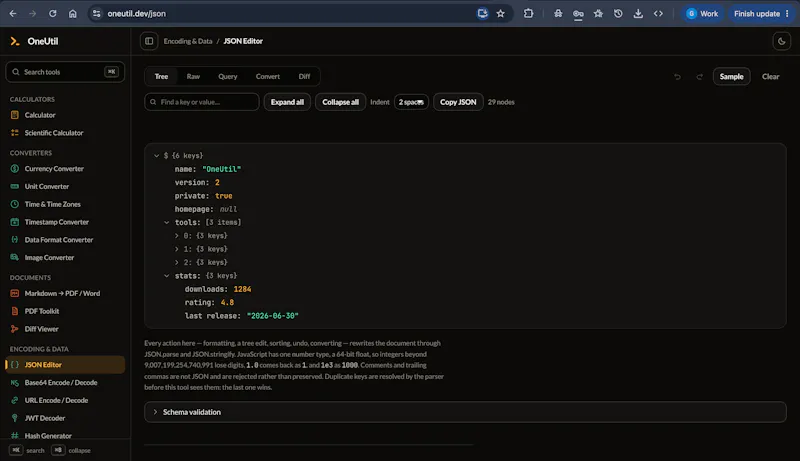The height and width of the screenshot is (461, 800).
Task: Open Time & Time Zones tool
Action: (65, 204)
